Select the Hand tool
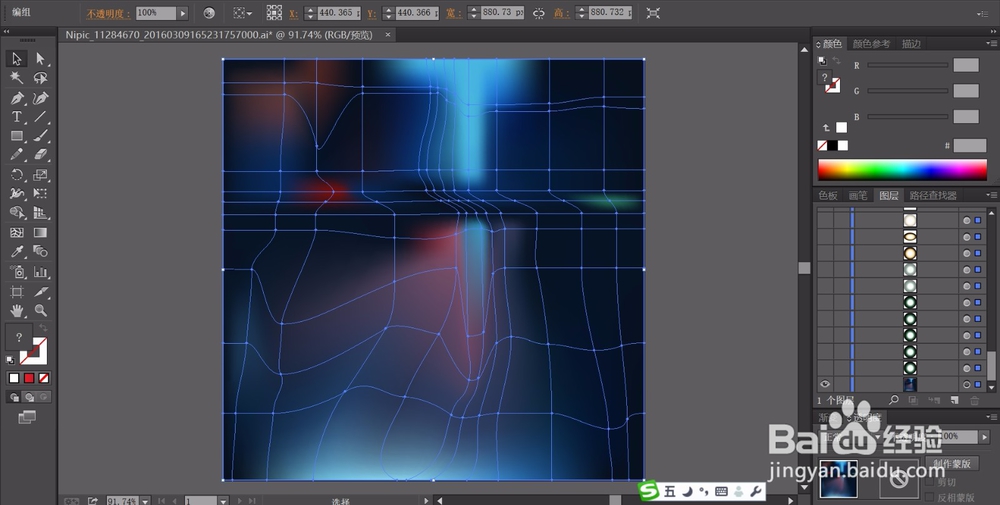 coord(17,311)
